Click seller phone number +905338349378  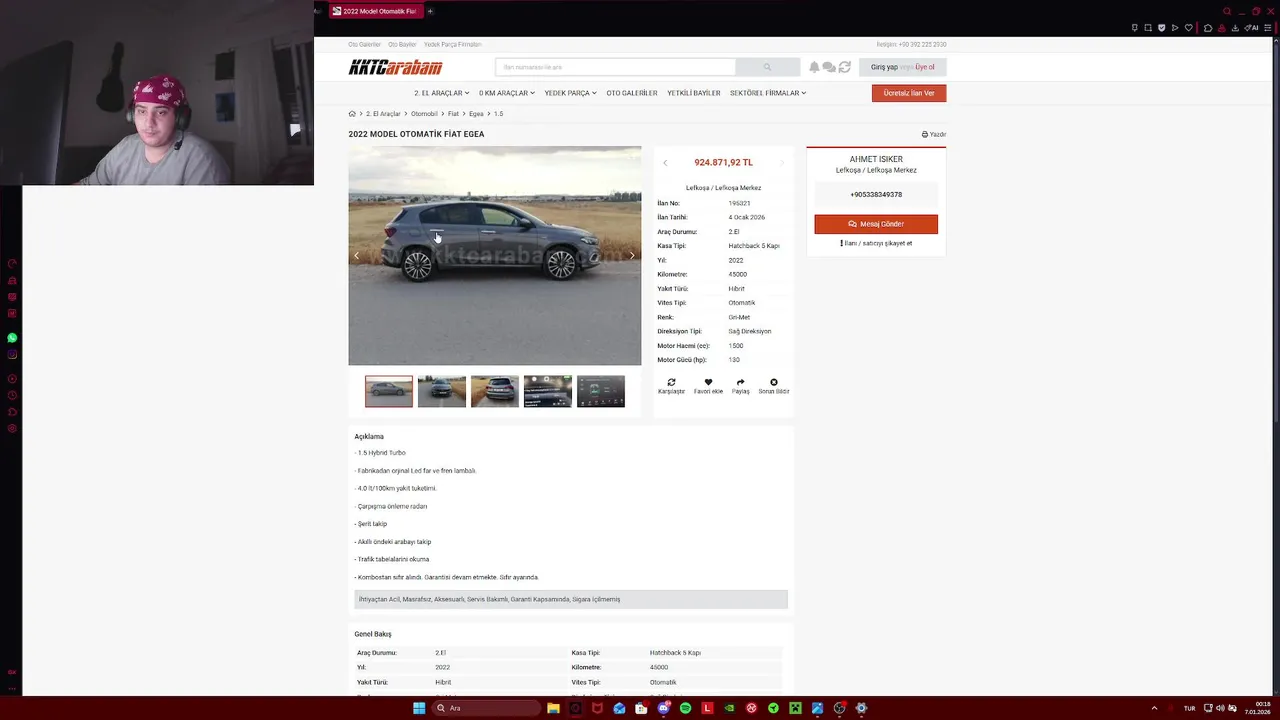pyautogui.click(x=876, y=195)
